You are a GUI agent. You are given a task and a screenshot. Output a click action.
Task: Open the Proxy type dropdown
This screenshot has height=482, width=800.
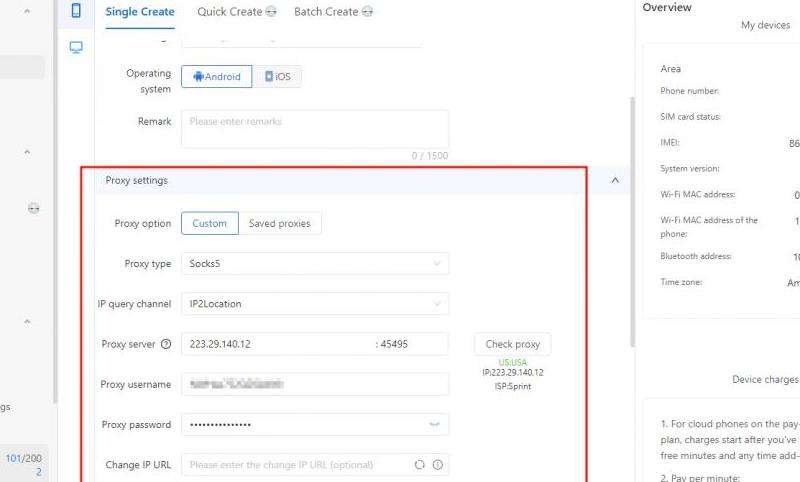click(315, 264)
